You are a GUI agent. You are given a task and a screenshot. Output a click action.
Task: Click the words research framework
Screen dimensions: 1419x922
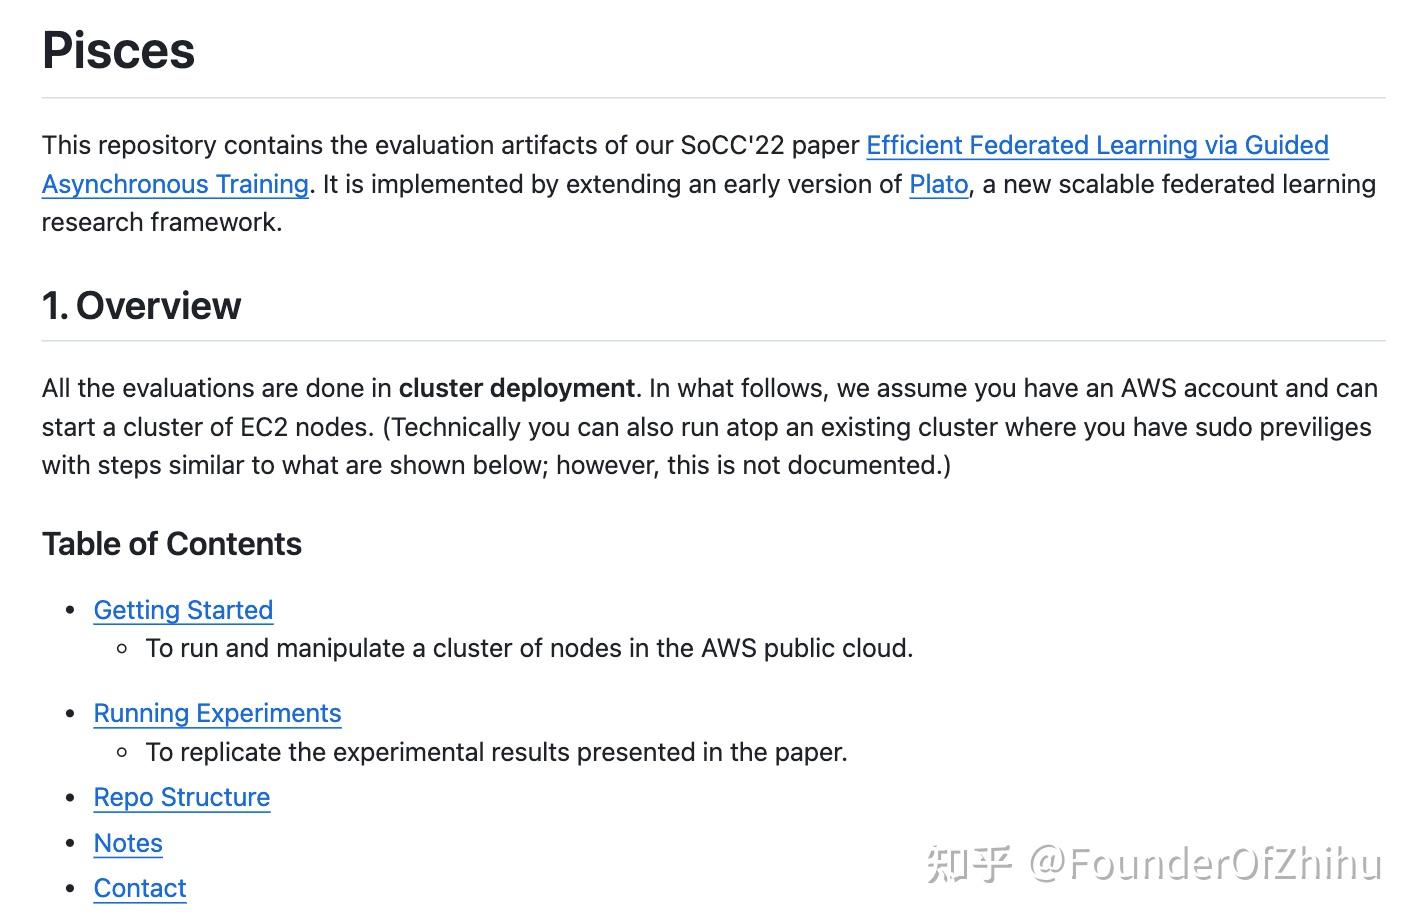click(161, 222)
